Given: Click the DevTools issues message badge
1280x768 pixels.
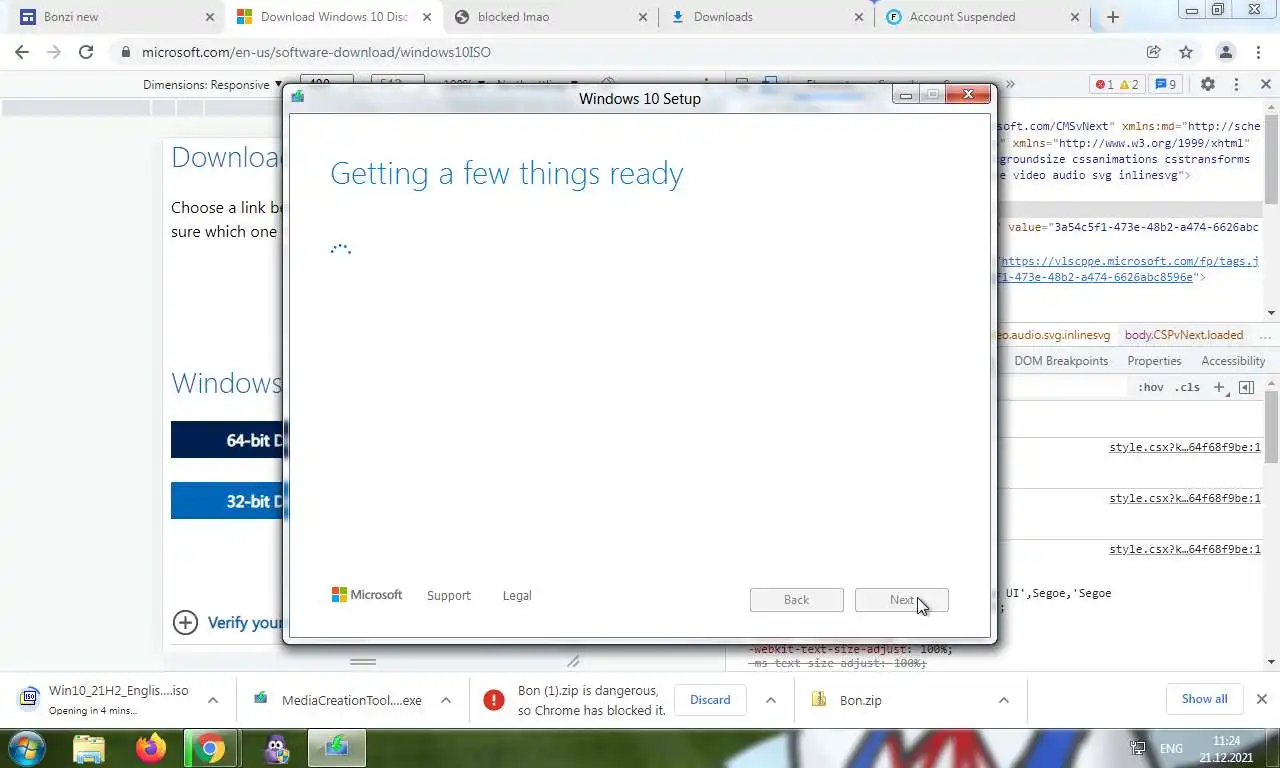Looking at the screenshot, I should click(x=1166, y=84).
